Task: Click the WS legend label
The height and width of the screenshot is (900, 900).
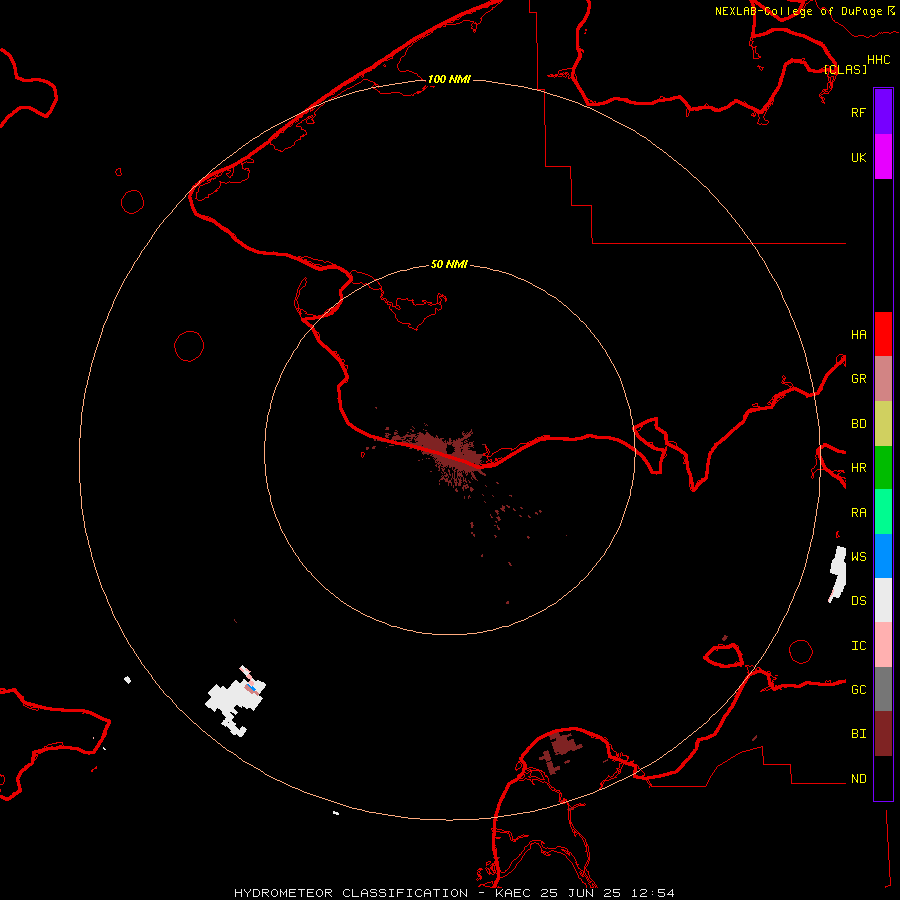Action: coord(858,556)
